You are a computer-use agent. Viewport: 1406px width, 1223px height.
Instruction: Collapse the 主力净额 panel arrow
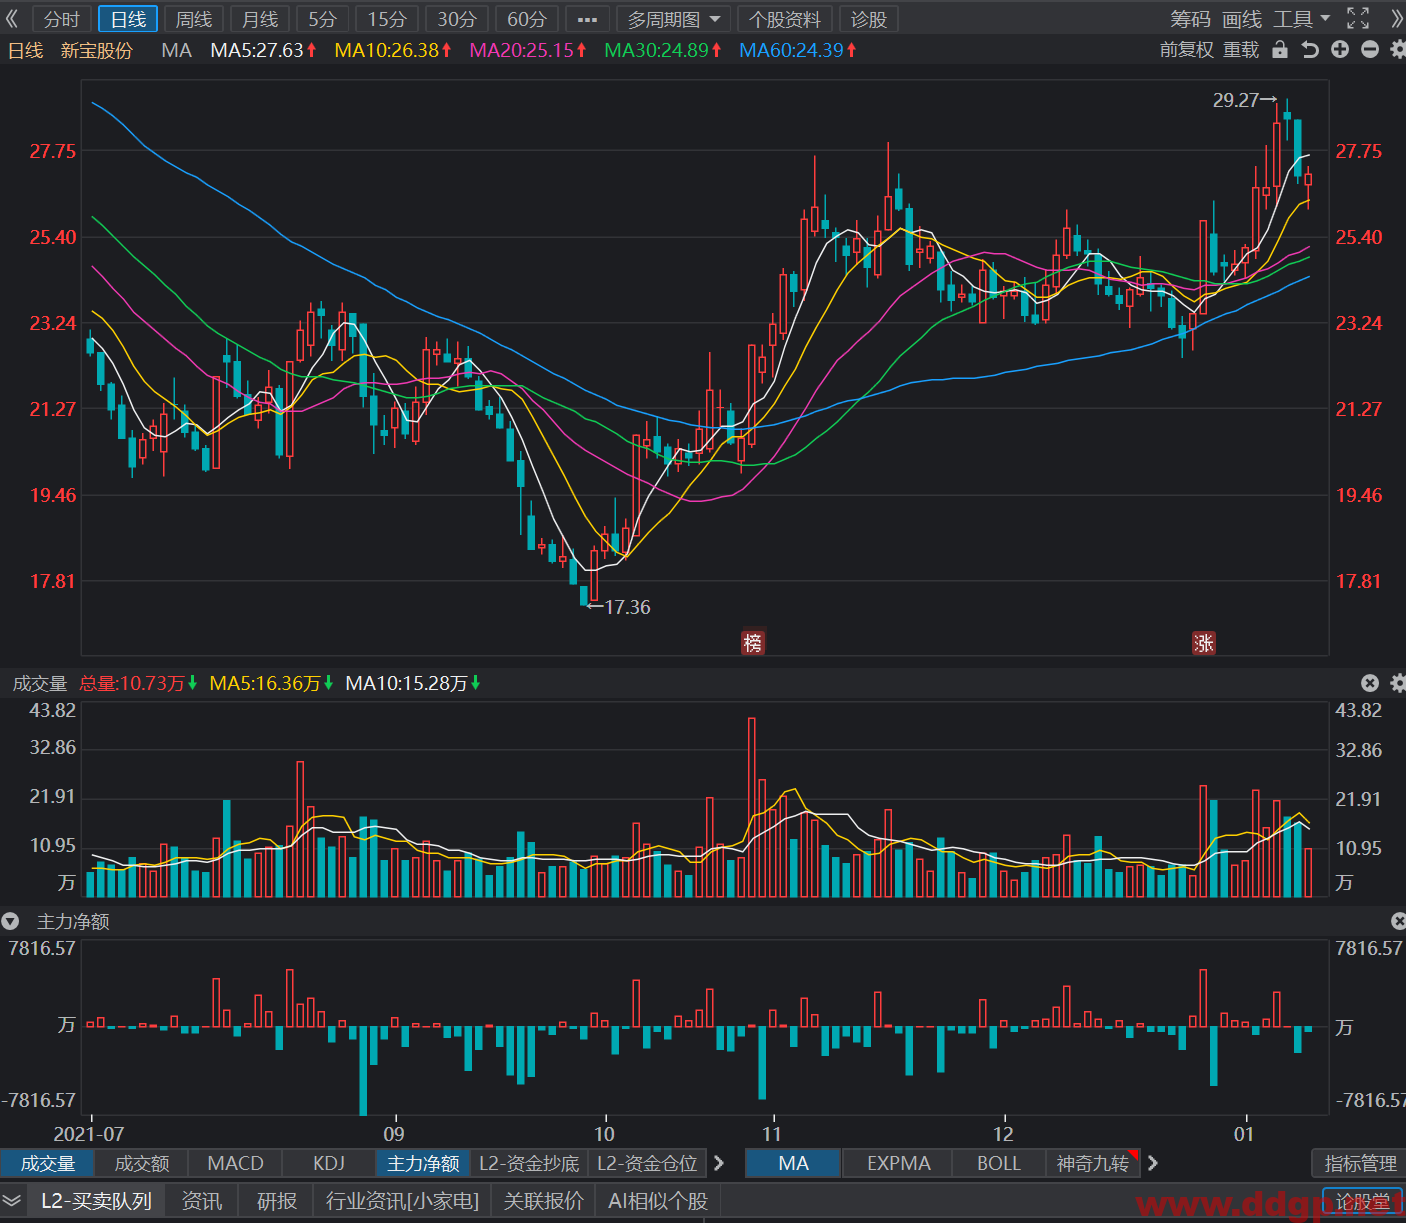pyautogui.click(x=10, y=921)
